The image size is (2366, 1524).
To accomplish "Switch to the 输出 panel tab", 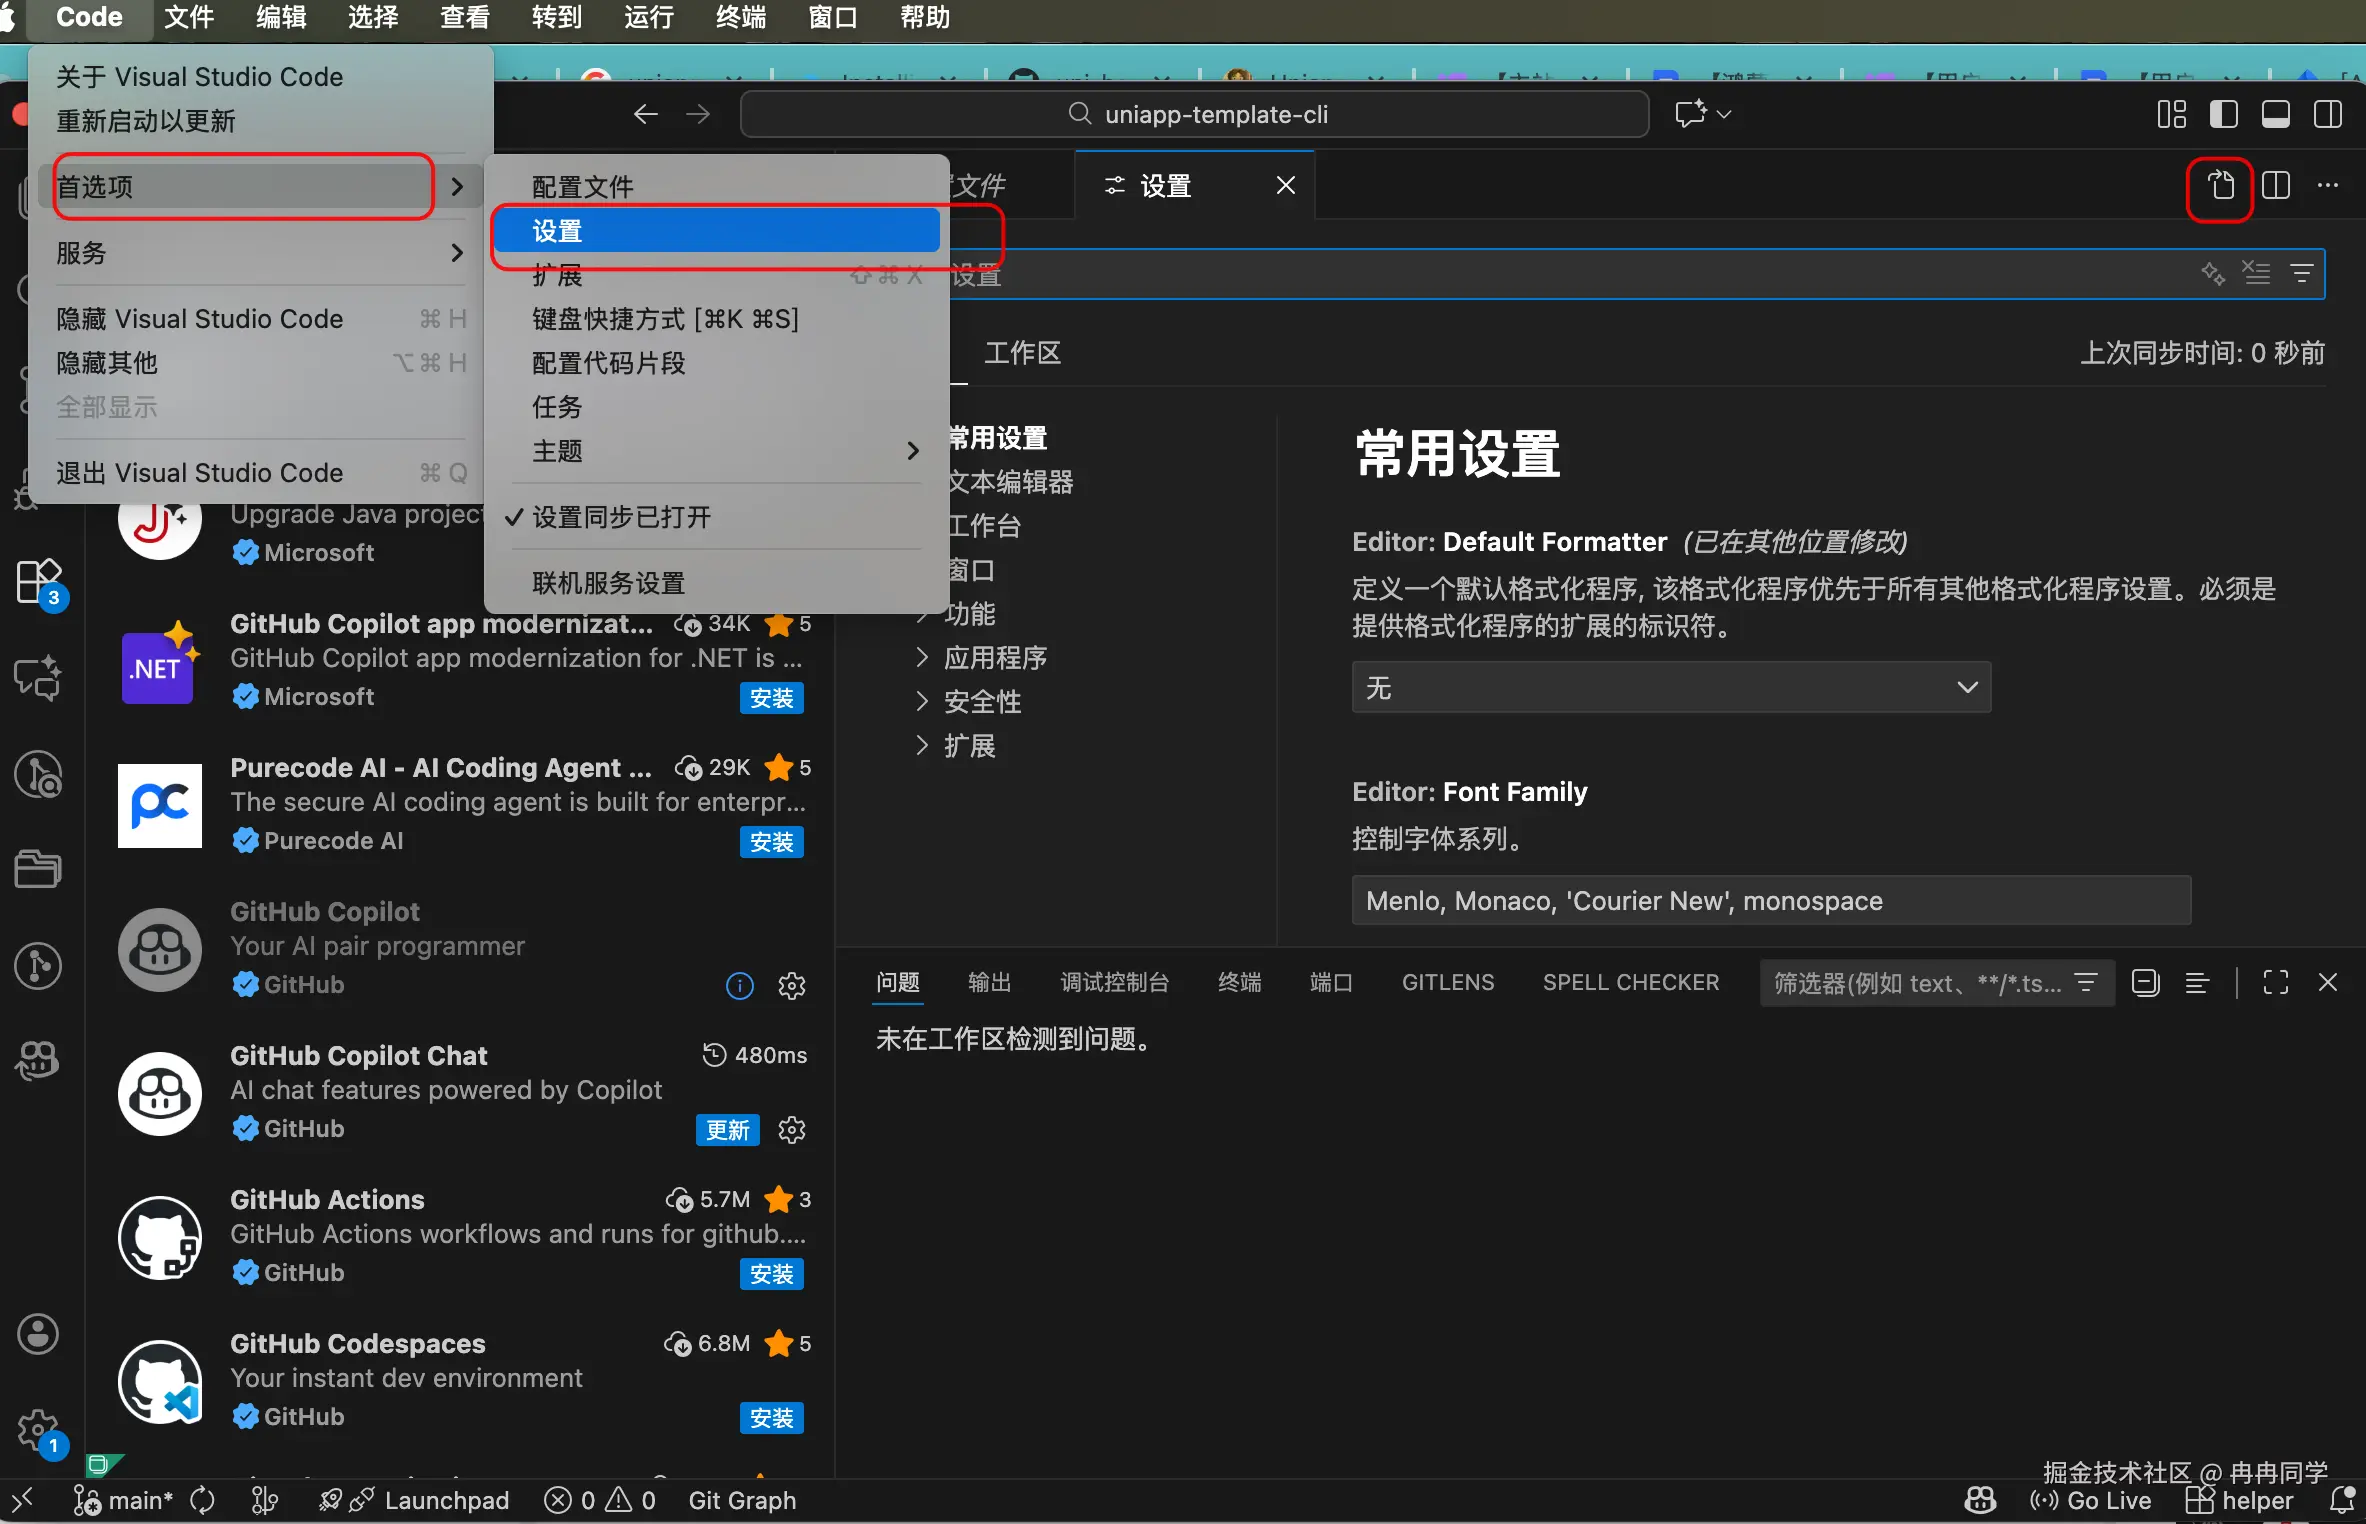I will [x=989, y=983].
